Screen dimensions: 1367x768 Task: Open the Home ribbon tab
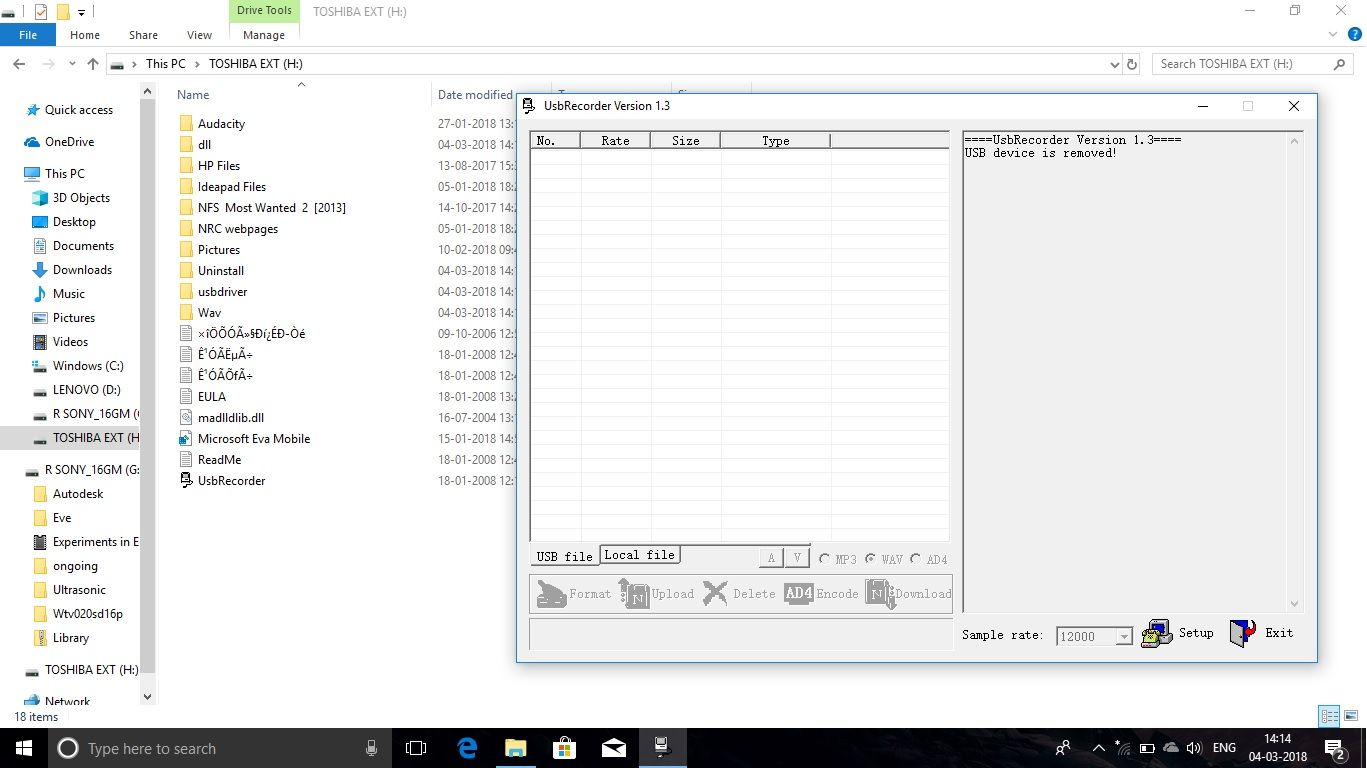click(85, 35)
